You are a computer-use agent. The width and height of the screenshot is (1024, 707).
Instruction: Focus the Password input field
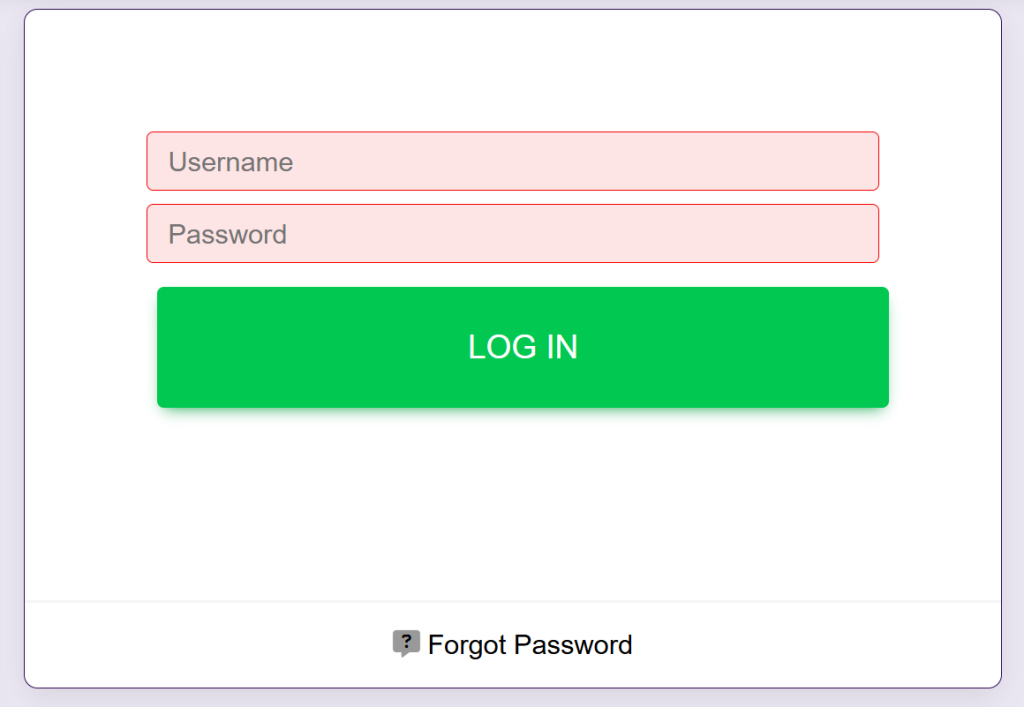click(x=512, y=234)
